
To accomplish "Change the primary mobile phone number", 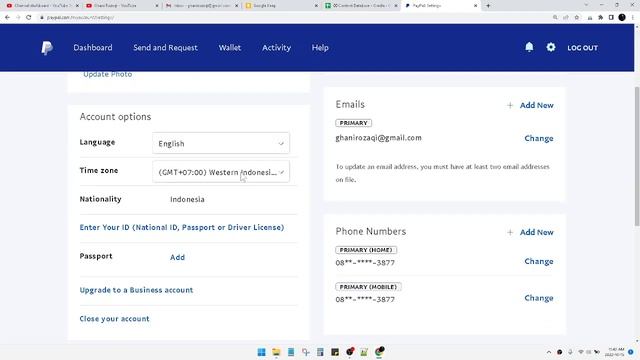I will pyautogui.click(x=539, y=298).
